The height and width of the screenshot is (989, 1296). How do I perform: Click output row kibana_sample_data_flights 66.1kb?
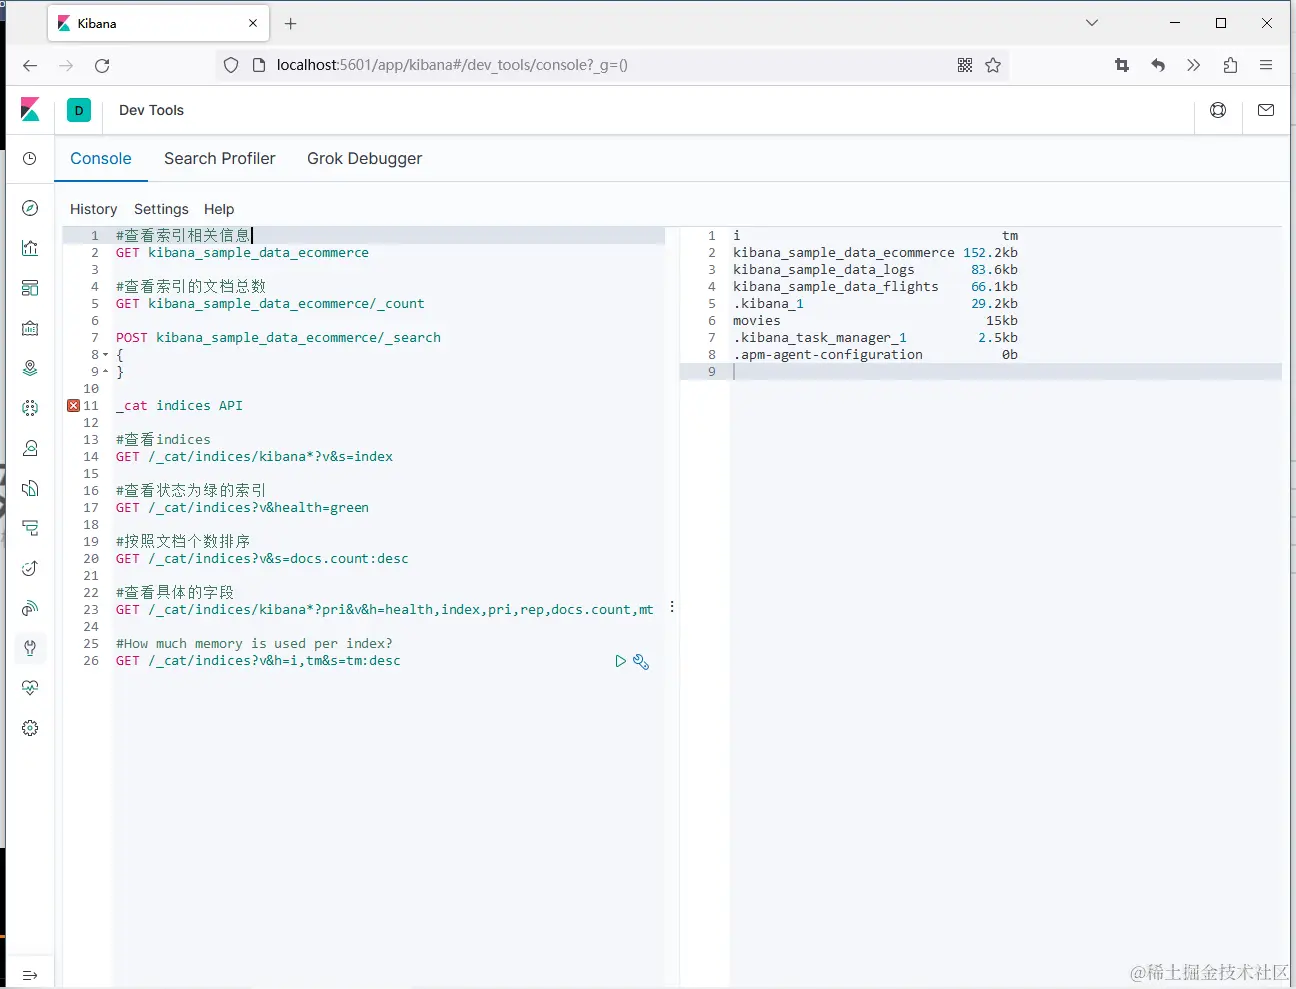875,287
